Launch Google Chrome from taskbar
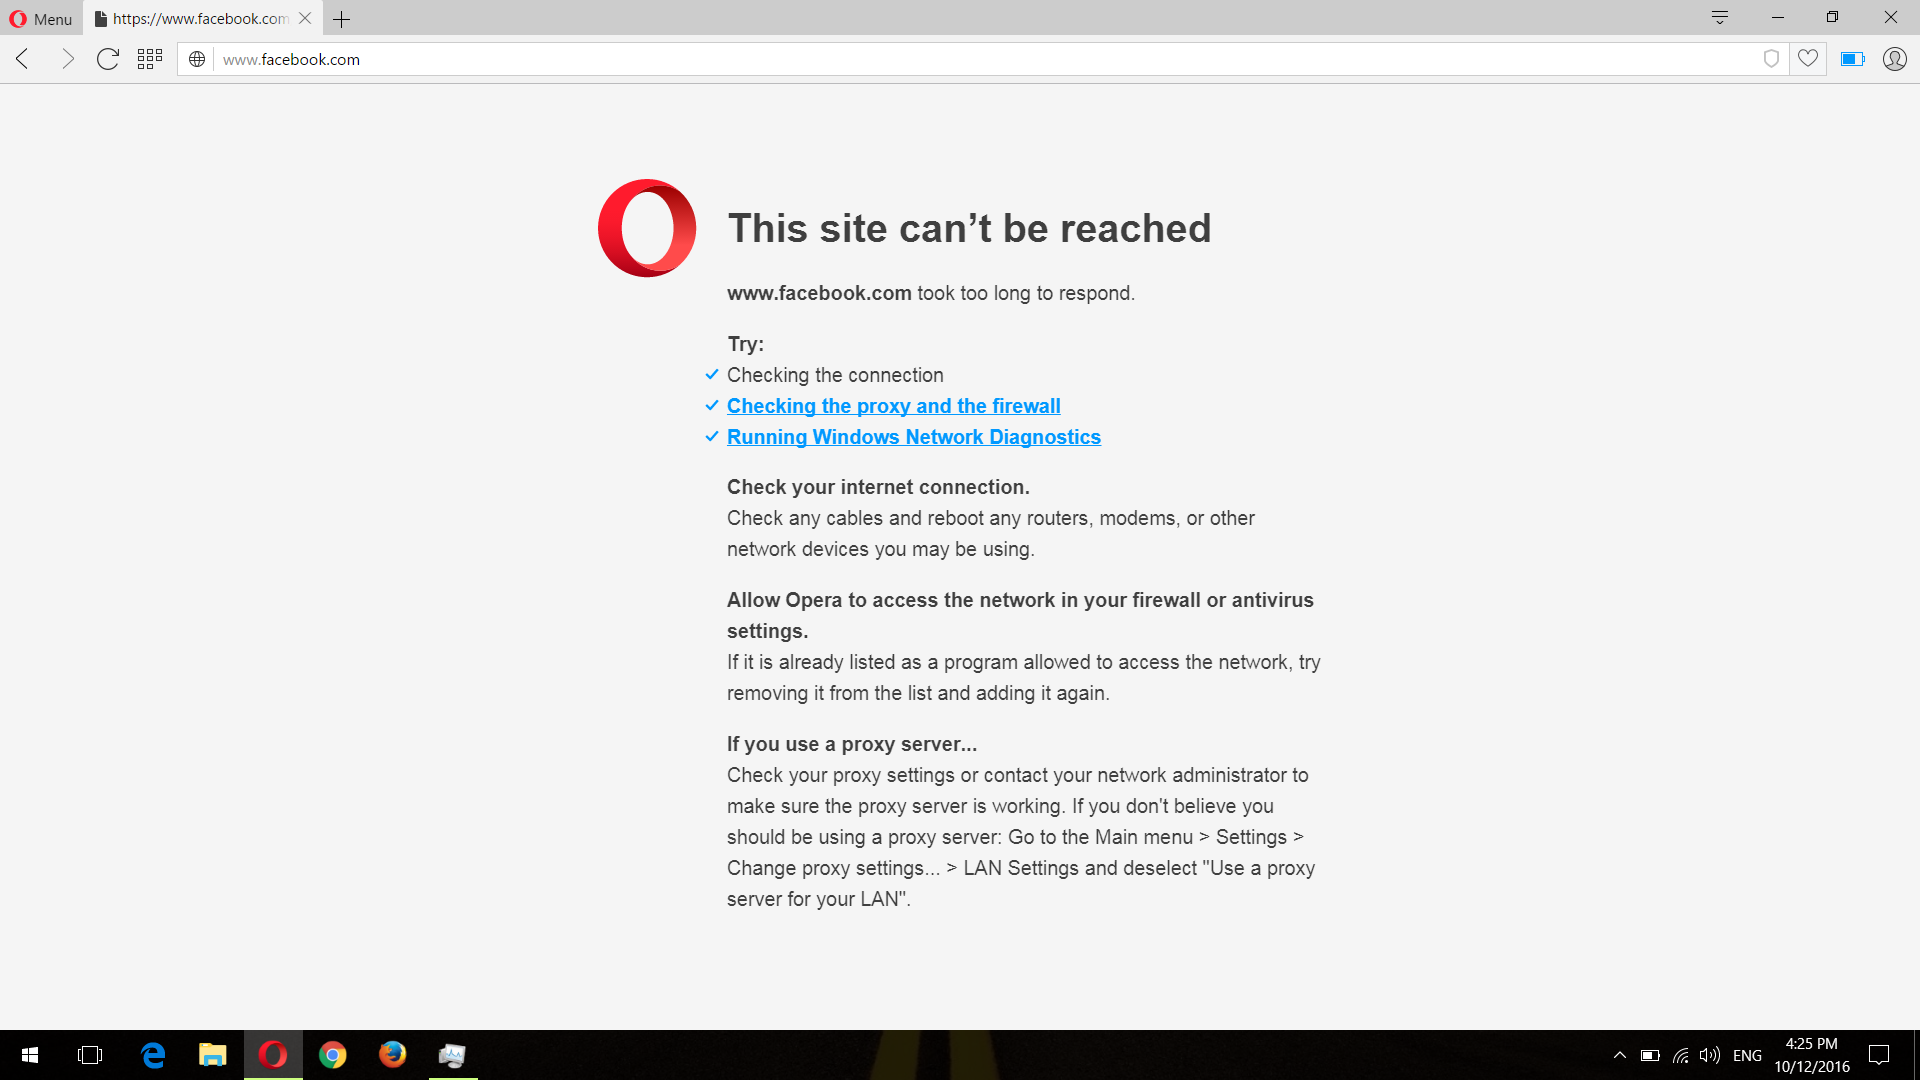The height and width of the screenshot is (1080, 1920). click(x=333, y=1055)
